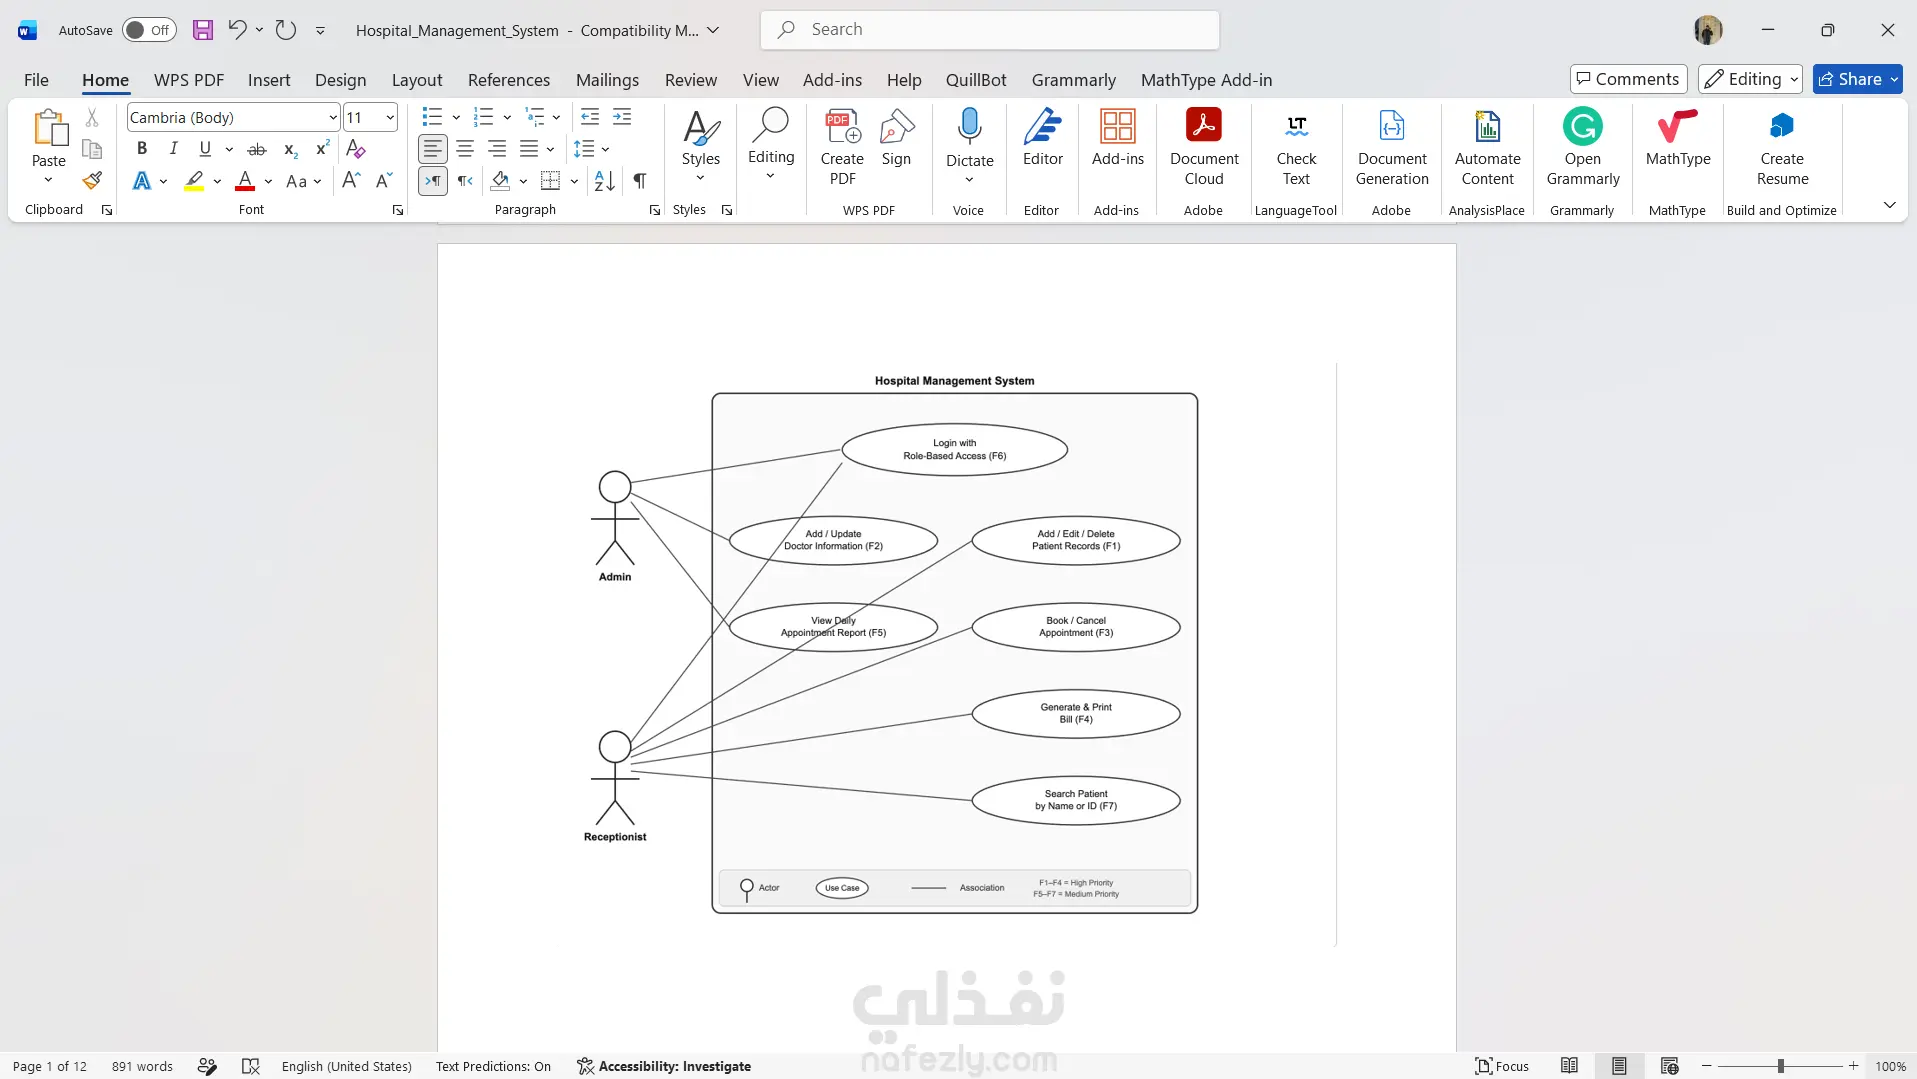
Task: Click the Sign PDF icon
Action: click(x=896, y=138)
